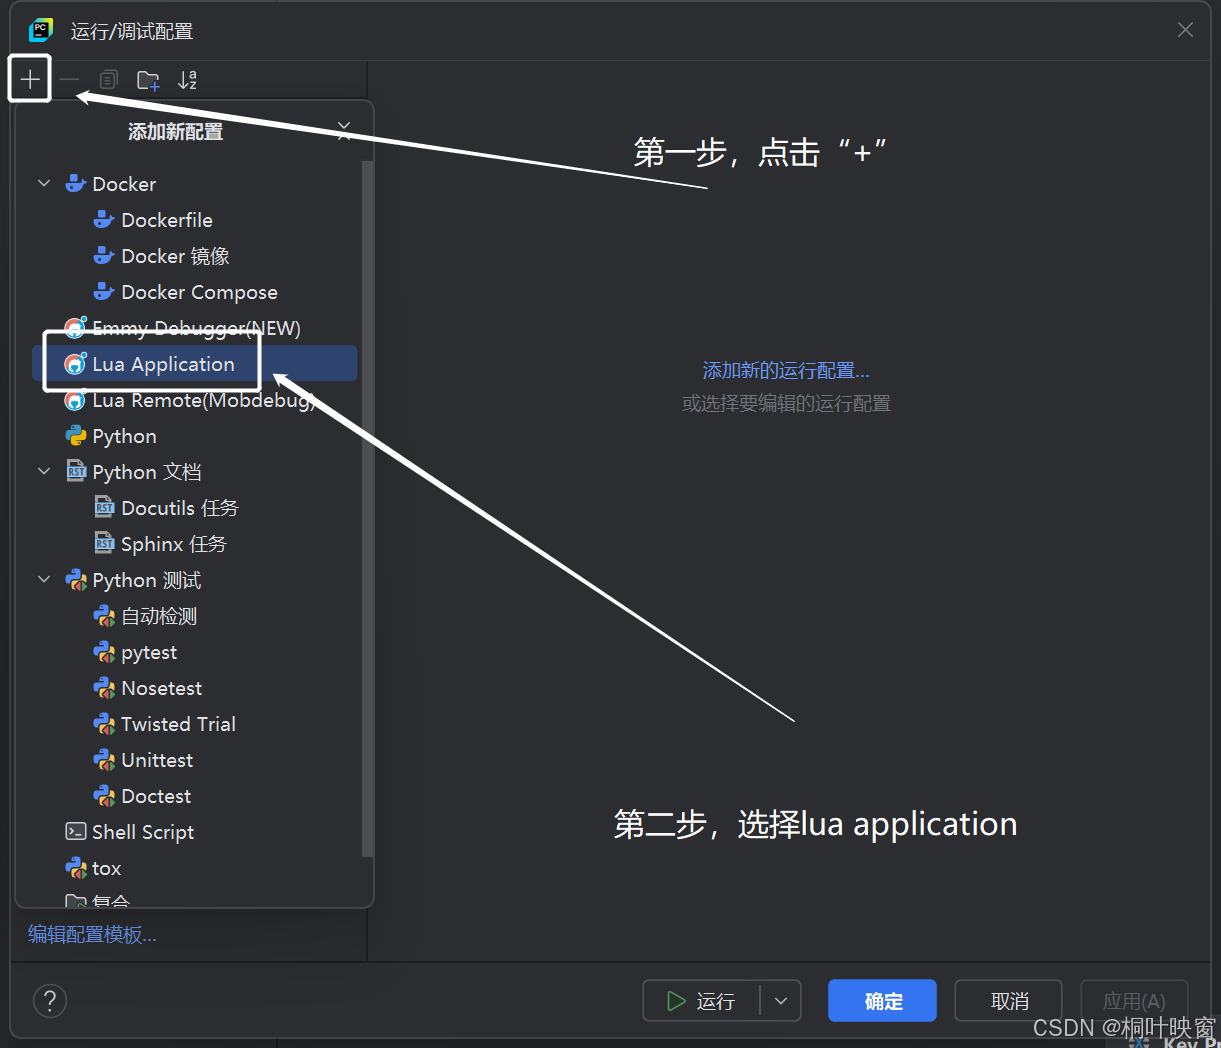
Task: Click the PyCharm logo in title bar
Action: pos(41,30)
